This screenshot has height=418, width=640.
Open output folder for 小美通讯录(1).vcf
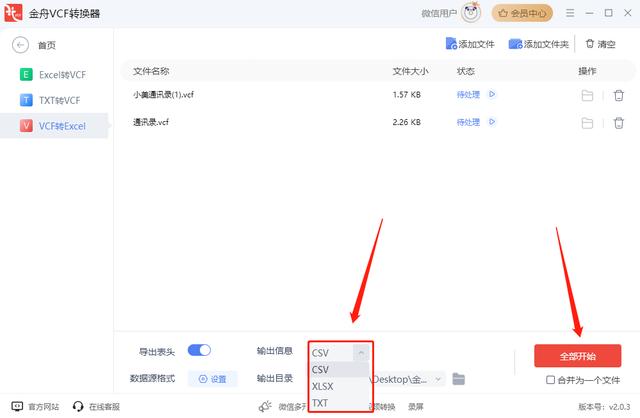pyautogui.click(x=587, y=96)
